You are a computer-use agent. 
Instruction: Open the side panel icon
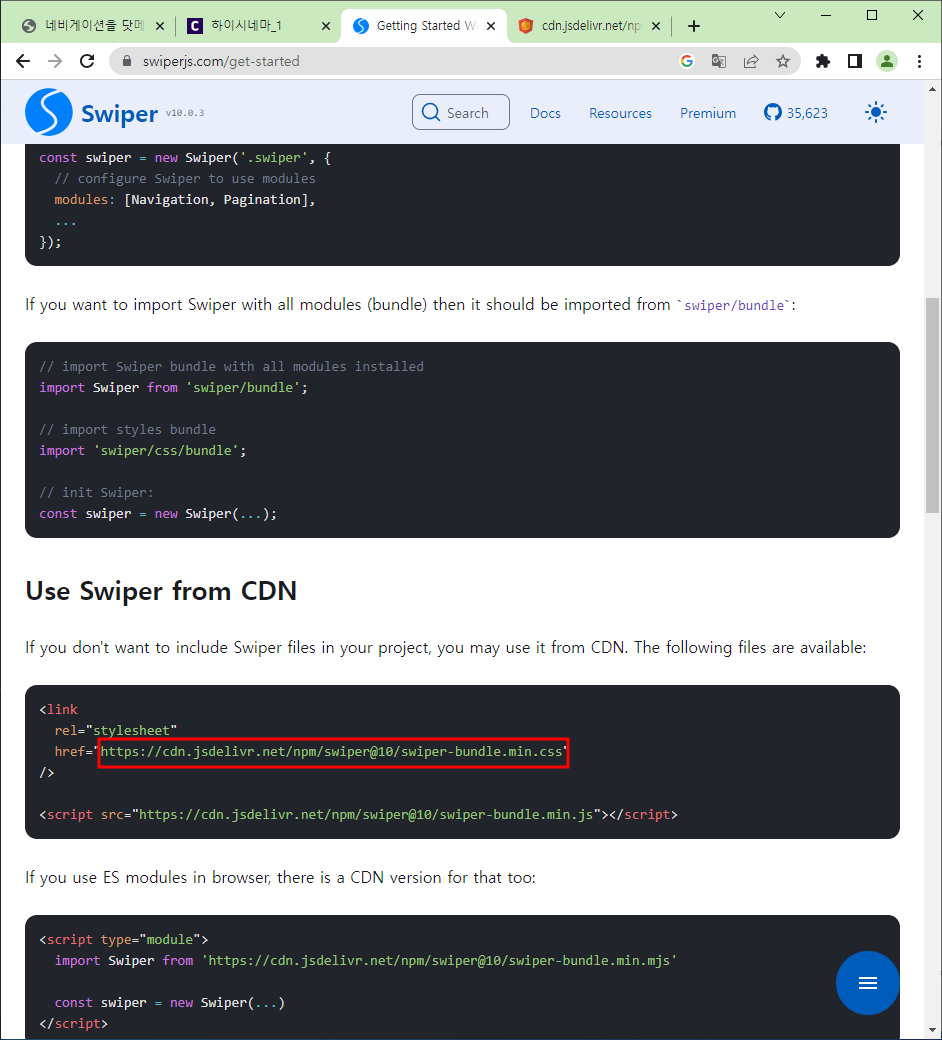click(x=855, y=61)
